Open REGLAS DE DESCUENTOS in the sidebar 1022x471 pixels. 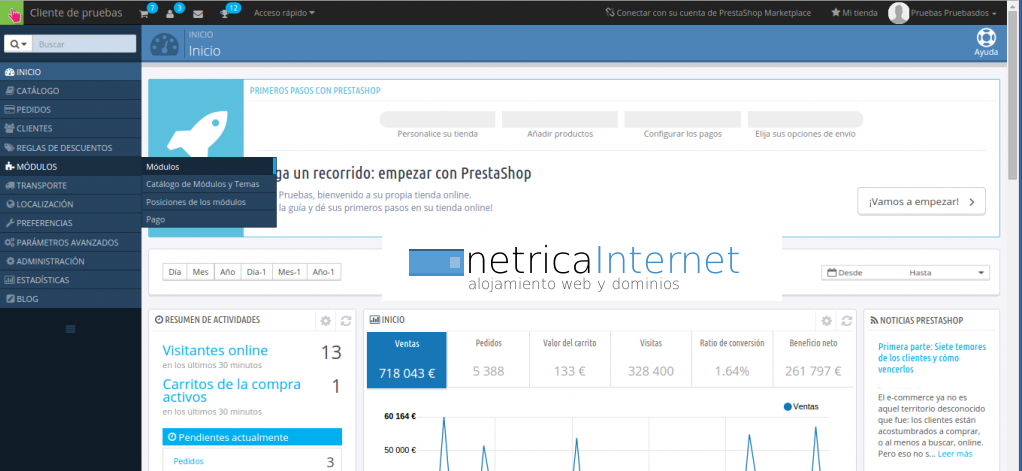pos(70,148)
